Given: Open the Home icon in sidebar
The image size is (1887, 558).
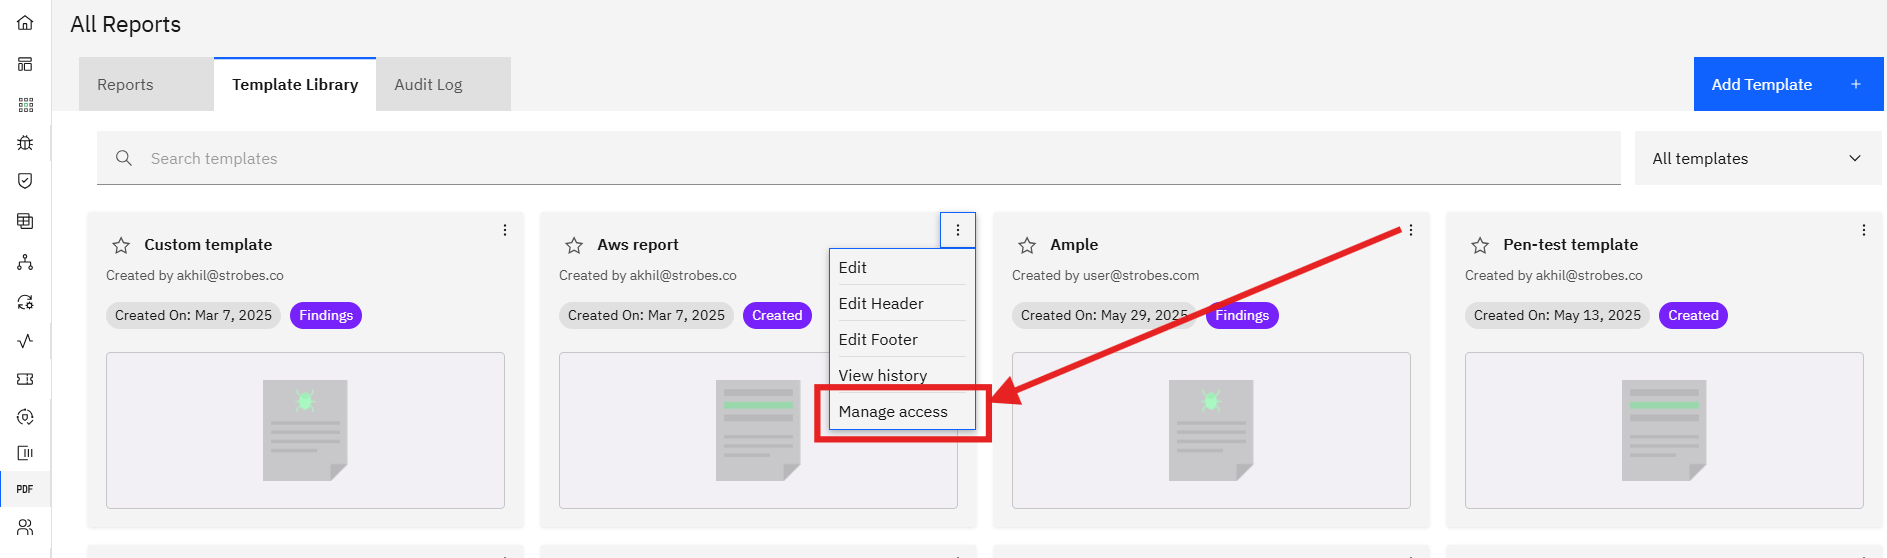Looking at the screenshot, I should tap(25, 23).
